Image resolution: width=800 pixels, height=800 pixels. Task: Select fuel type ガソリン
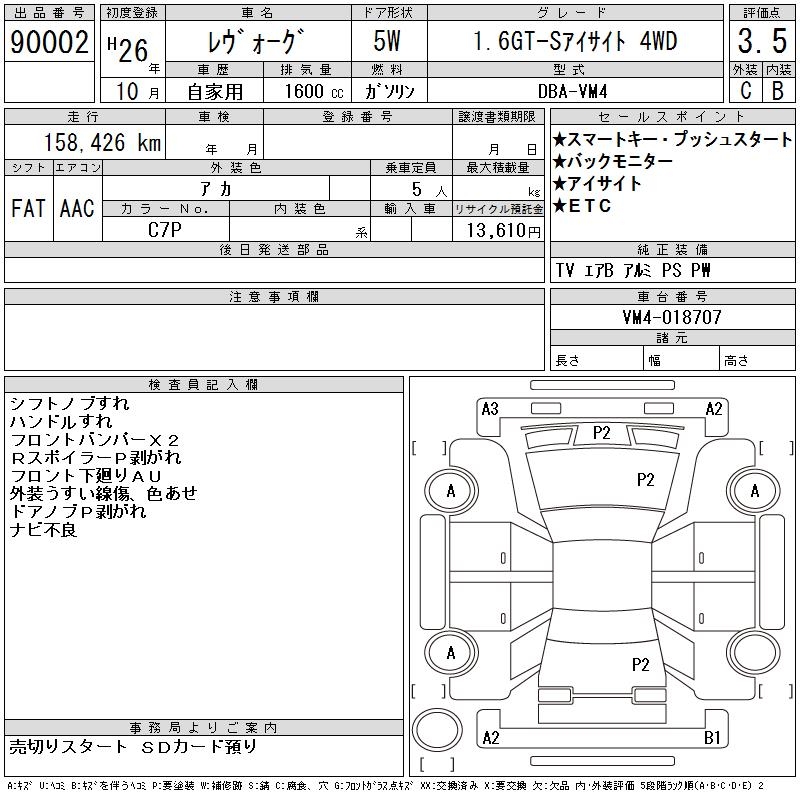pos(390,91)
